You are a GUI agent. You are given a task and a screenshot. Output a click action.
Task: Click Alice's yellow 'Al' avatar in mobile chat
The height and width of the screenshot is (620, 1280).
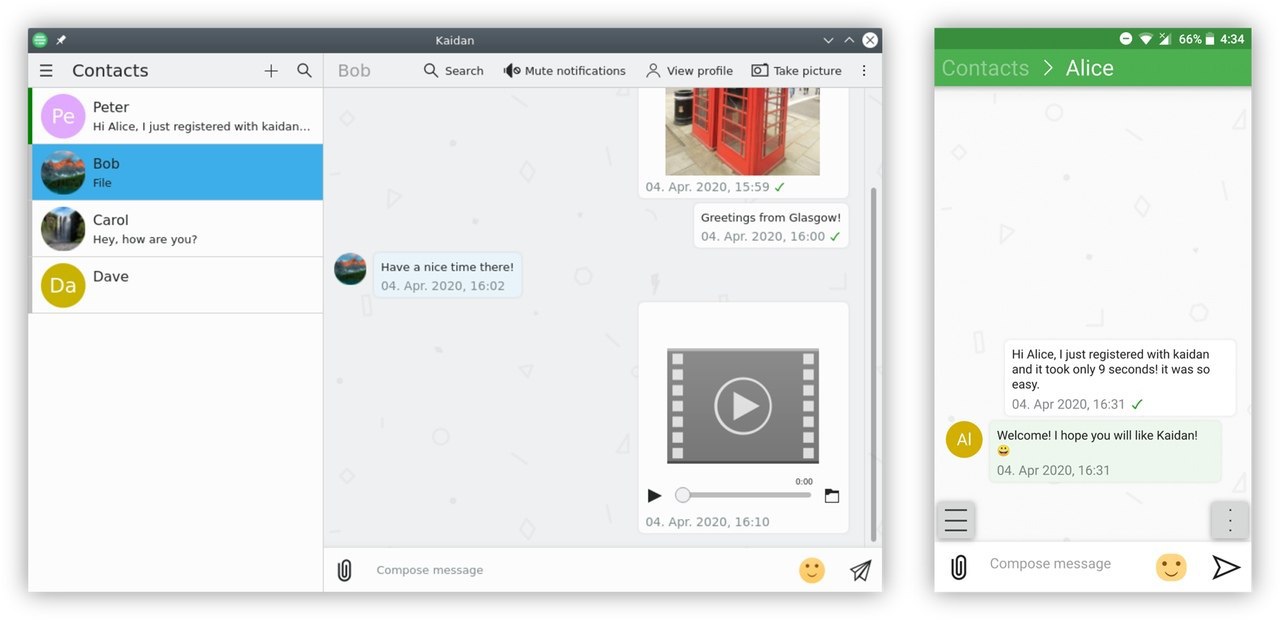tap(964, 439)
